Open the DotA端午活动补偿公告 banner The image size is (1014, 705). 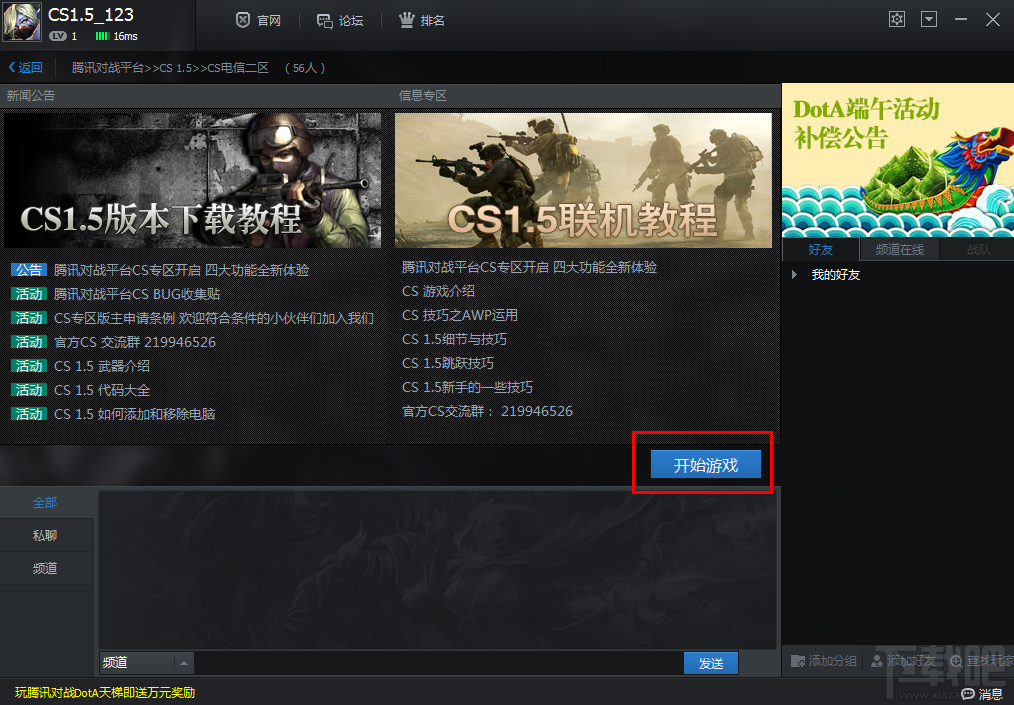coord(898,160)
